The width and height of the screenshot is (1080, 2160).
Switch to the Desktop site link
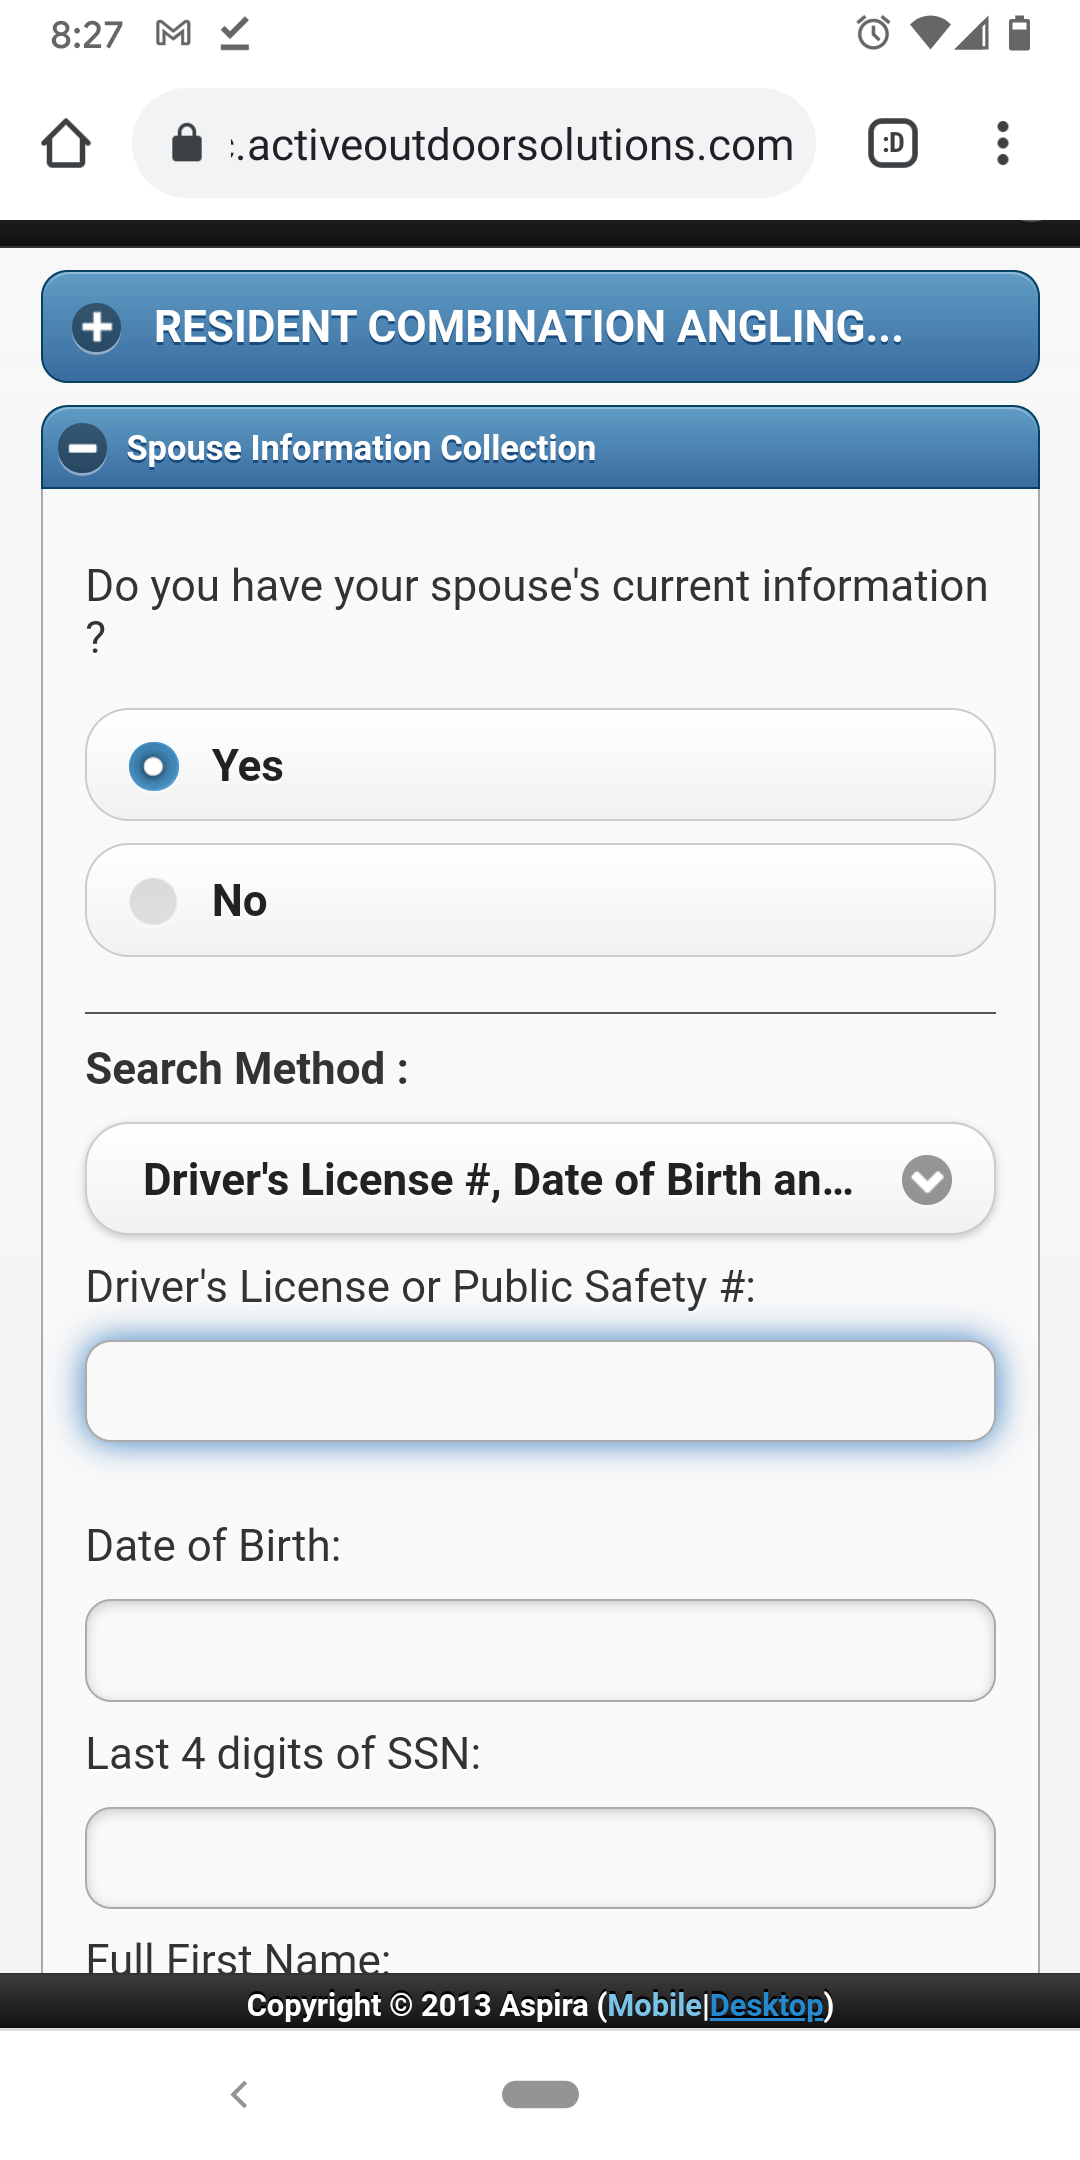(x=766, y=2005)
